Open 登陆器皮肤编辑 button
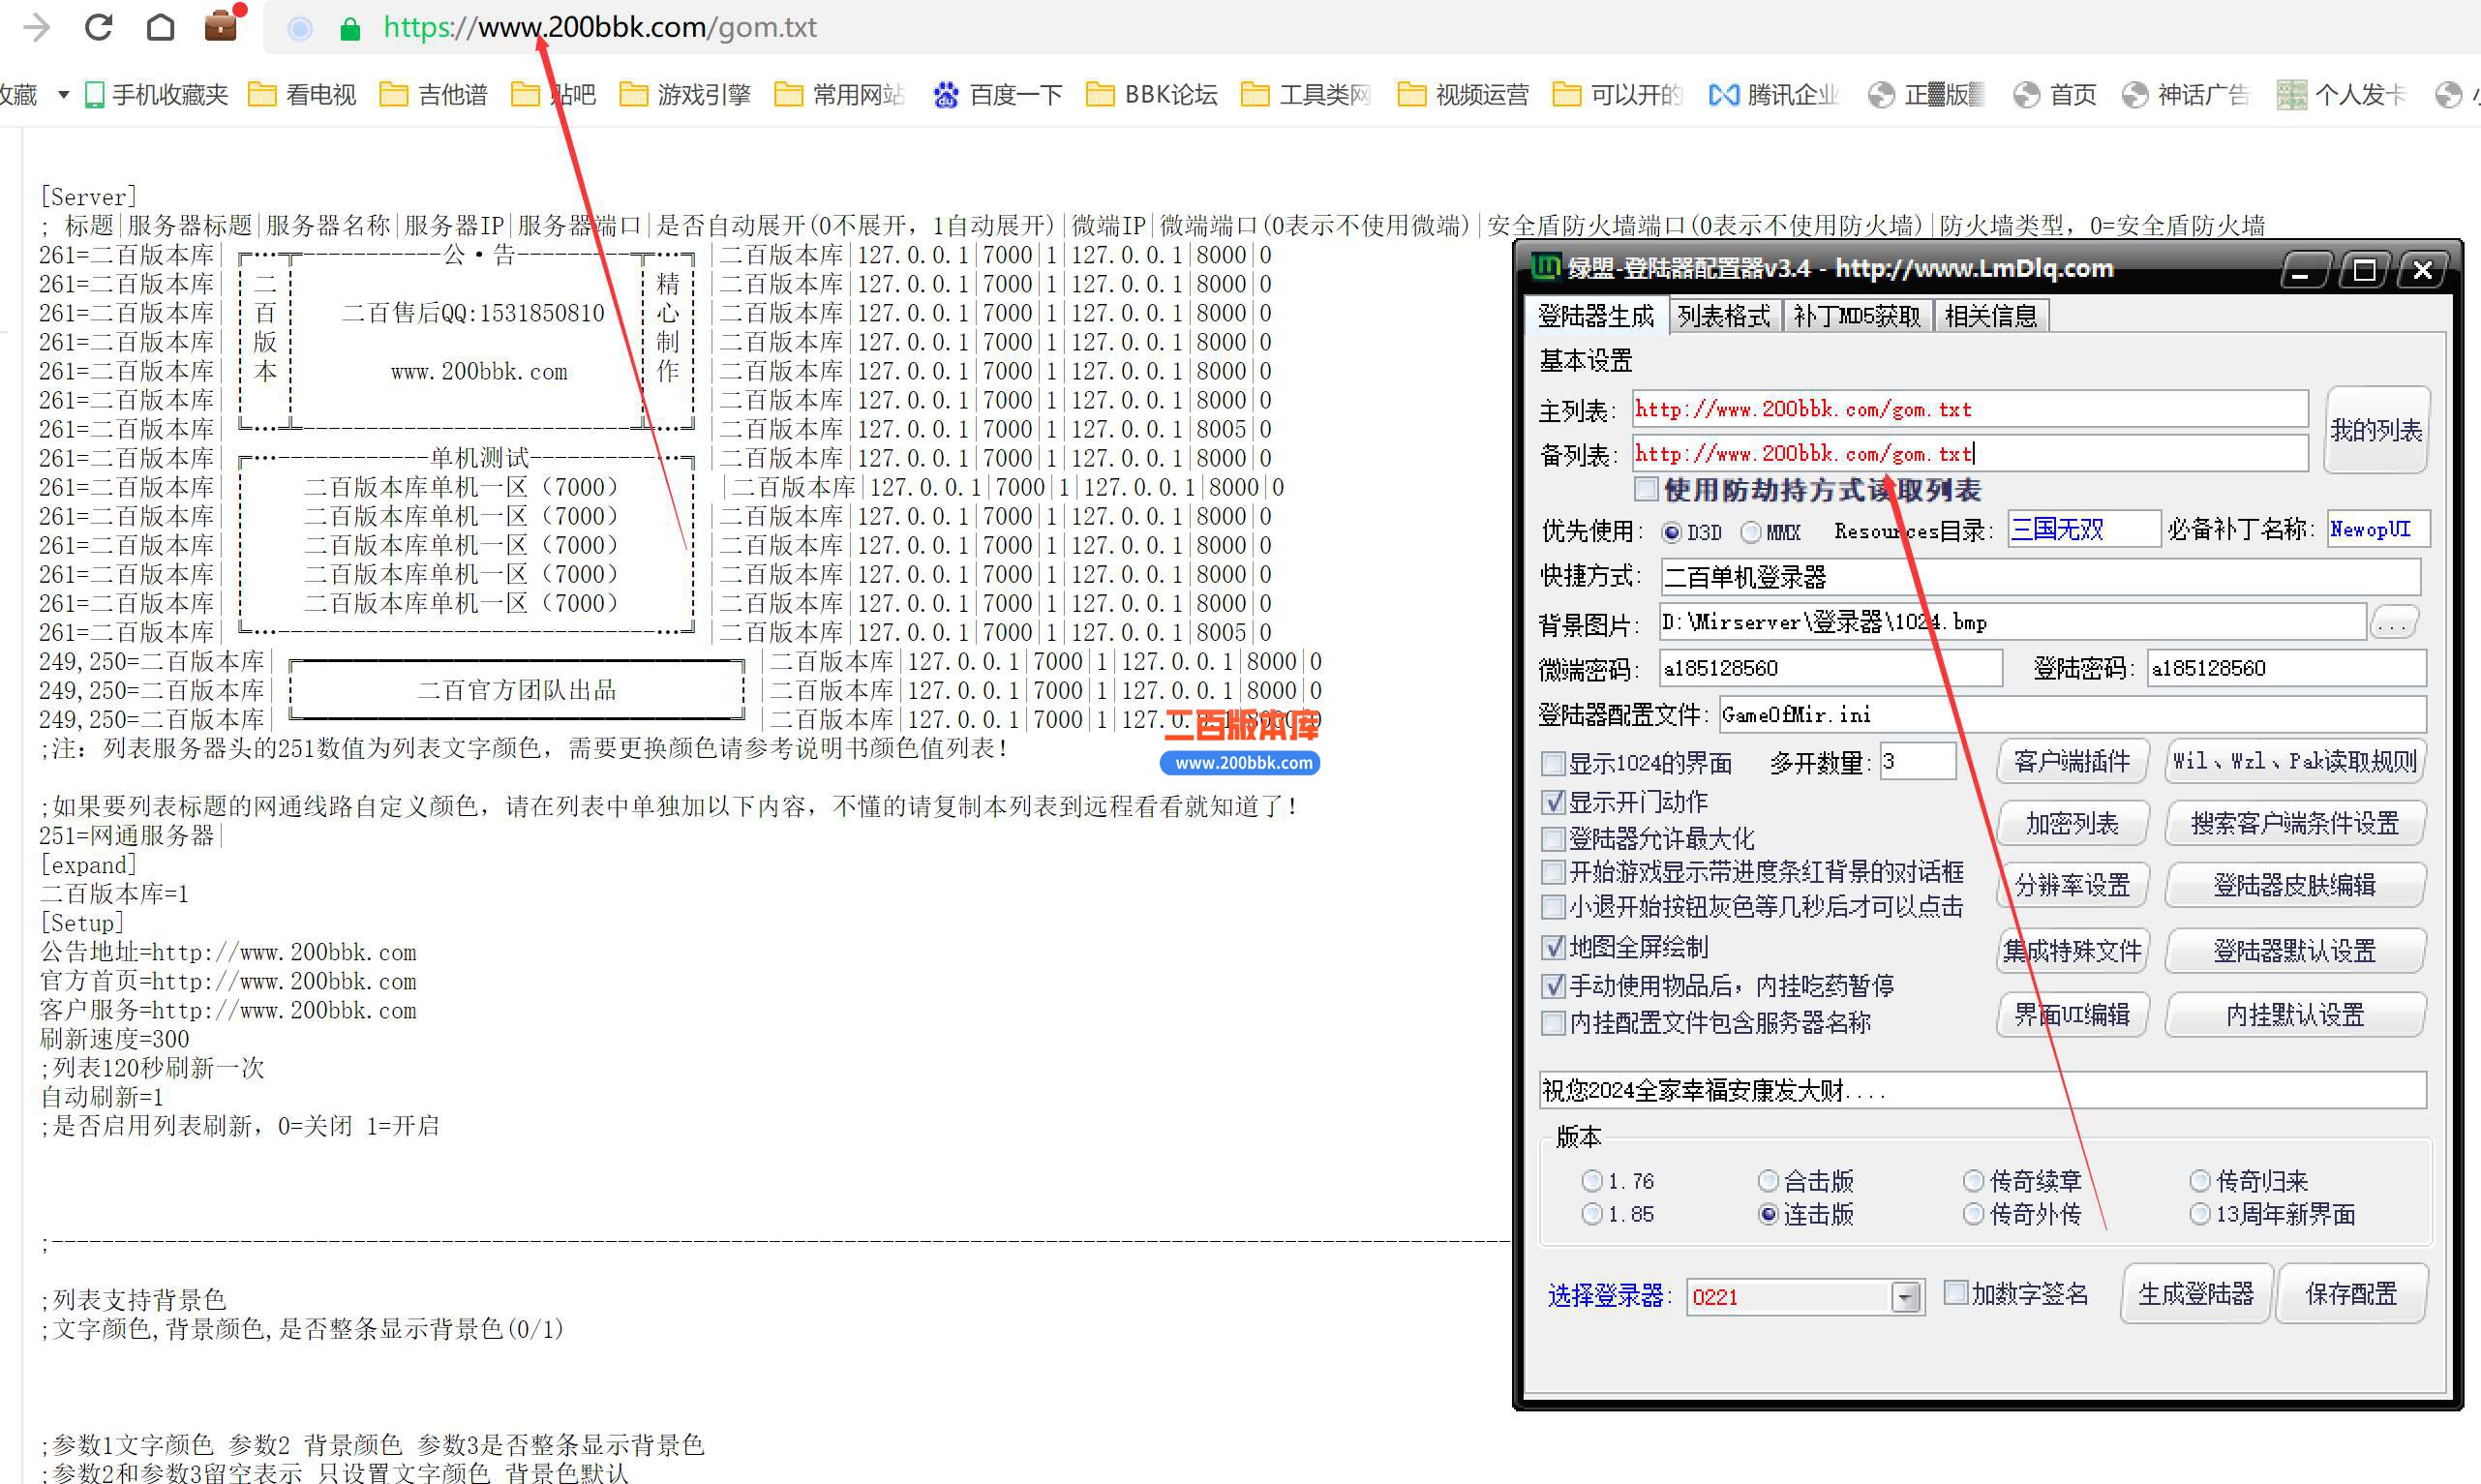This screenshot has height=1484, width=2481. click(x=2294, y=886)
